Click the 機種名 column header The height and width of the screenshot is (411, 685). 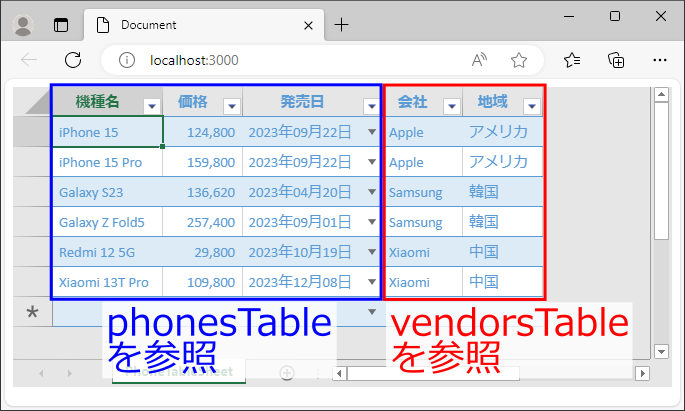click(108, 101)
